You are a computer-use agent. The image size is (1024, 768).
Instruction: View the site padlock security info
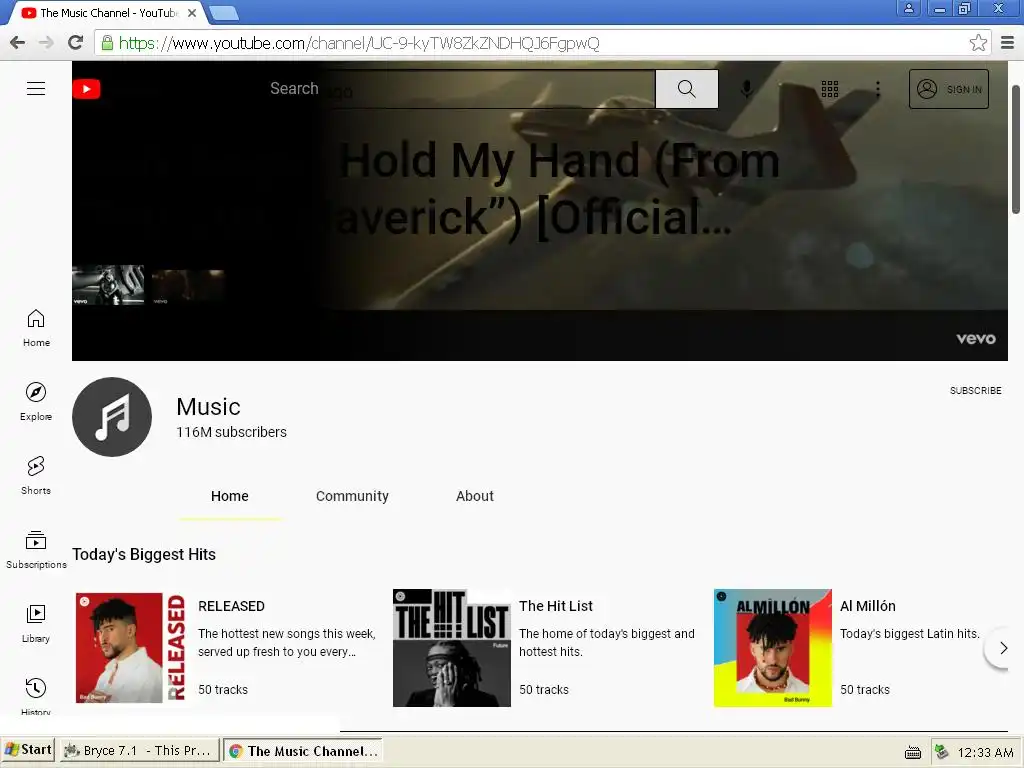pyautogui.click(x=107, y=43)
